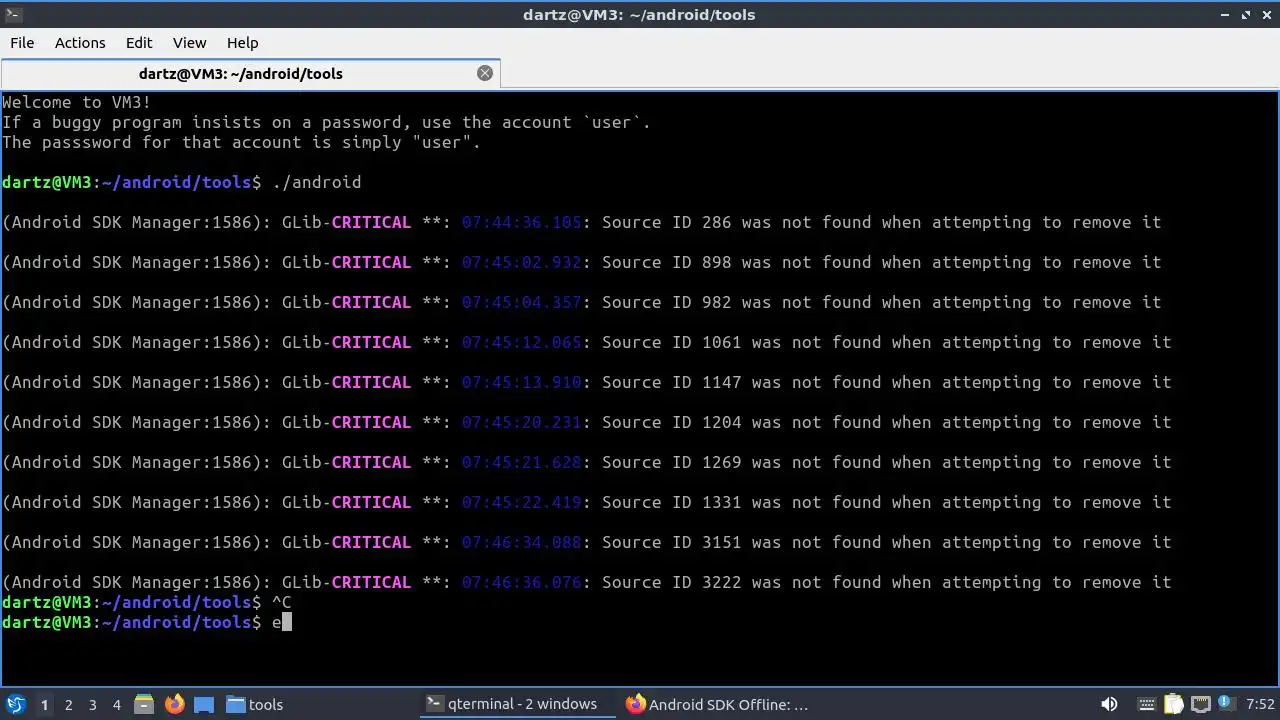Launch Firefox from the taskbar quick launch
The image size is (1280, 720).
[x=174, y=704]
